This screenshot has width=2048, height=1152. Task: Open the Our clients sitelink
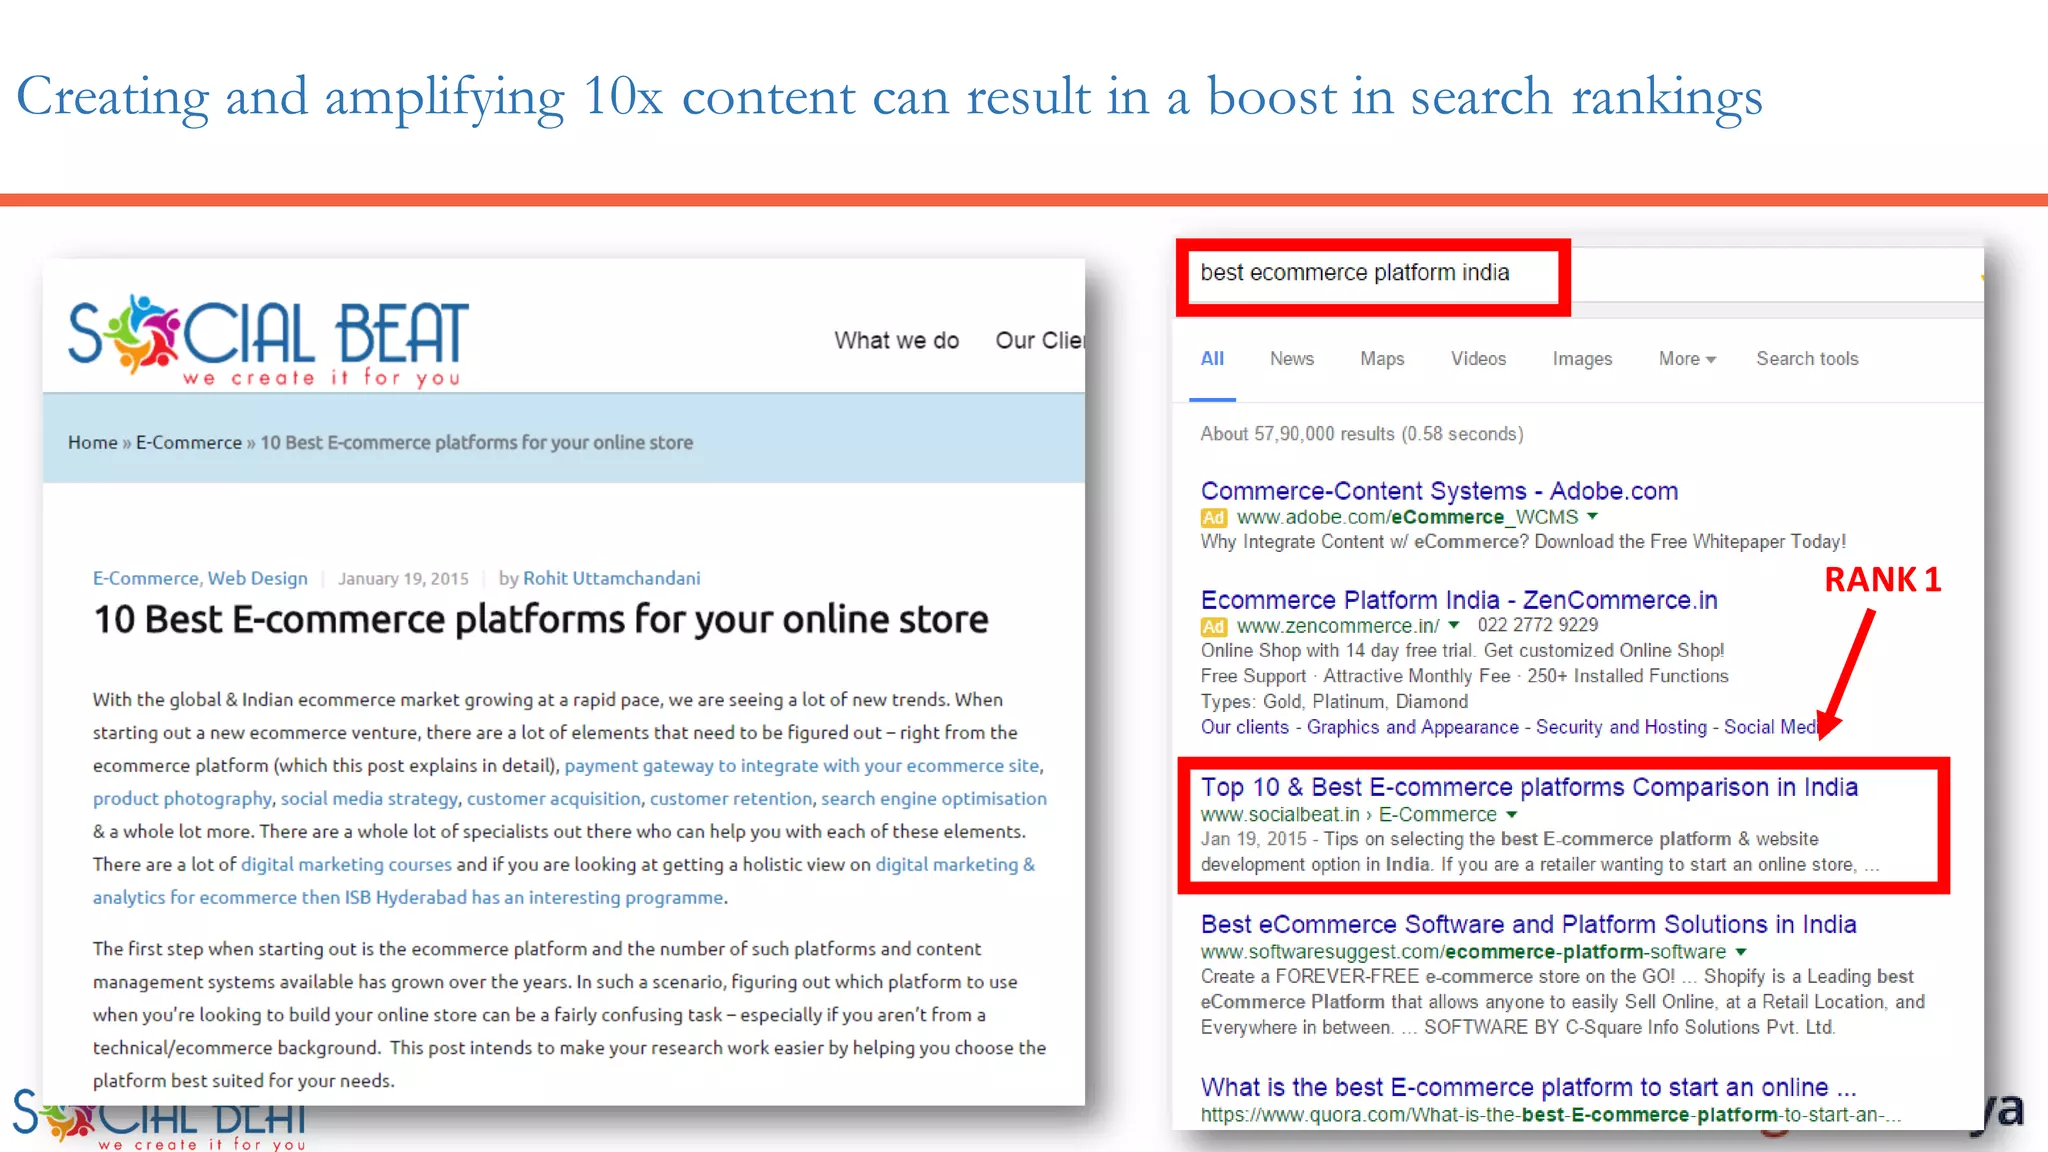coord(1245,727)
